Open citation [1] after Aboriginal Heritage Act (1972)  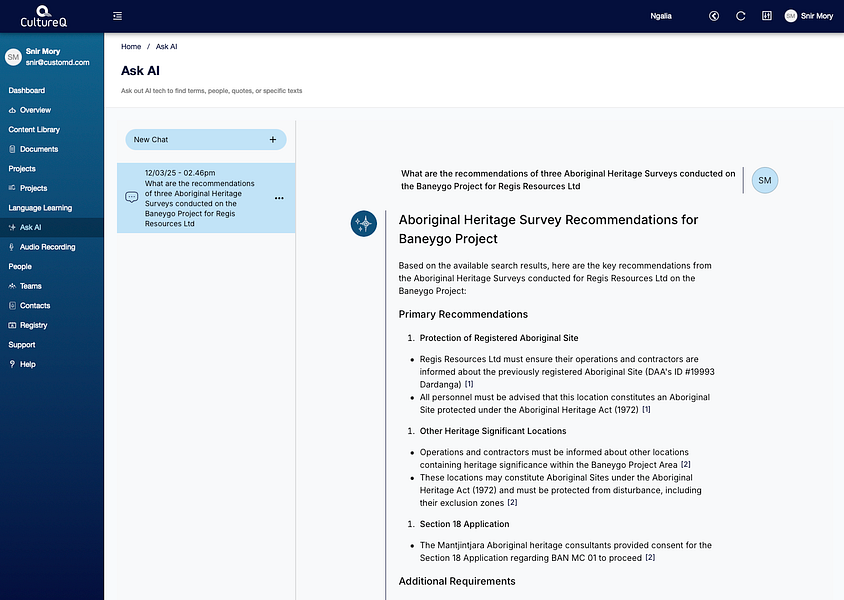click(646, 410)
